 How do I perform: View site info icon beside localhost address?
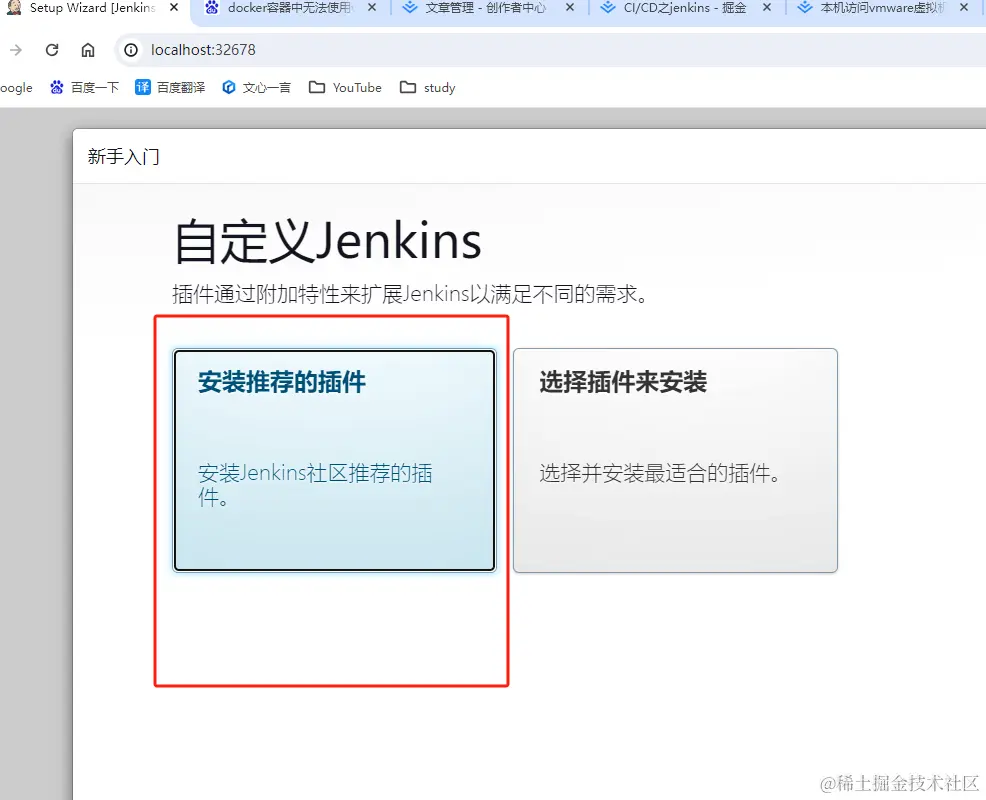tap(131, 50)
